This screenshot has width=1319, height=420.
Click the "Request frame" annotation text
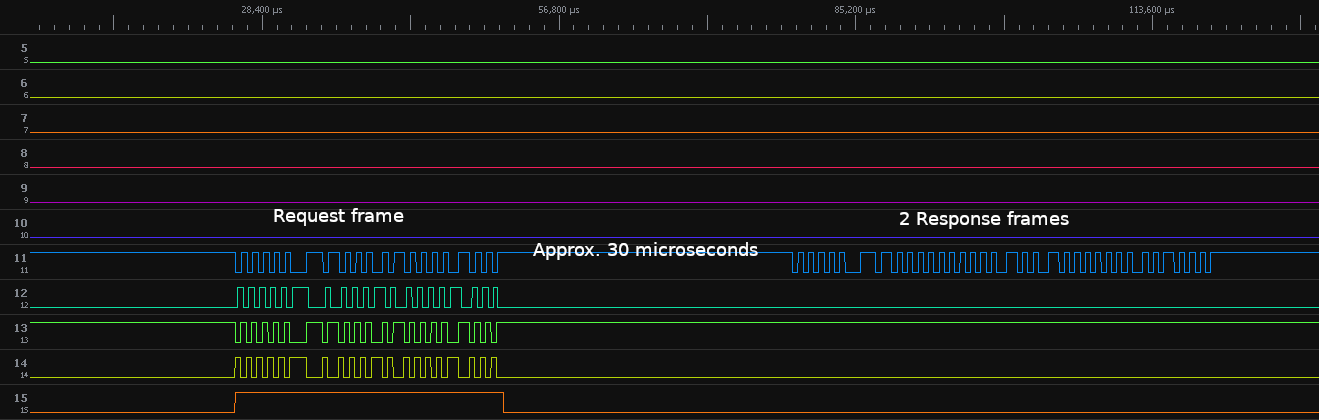[x=338, y=216]
